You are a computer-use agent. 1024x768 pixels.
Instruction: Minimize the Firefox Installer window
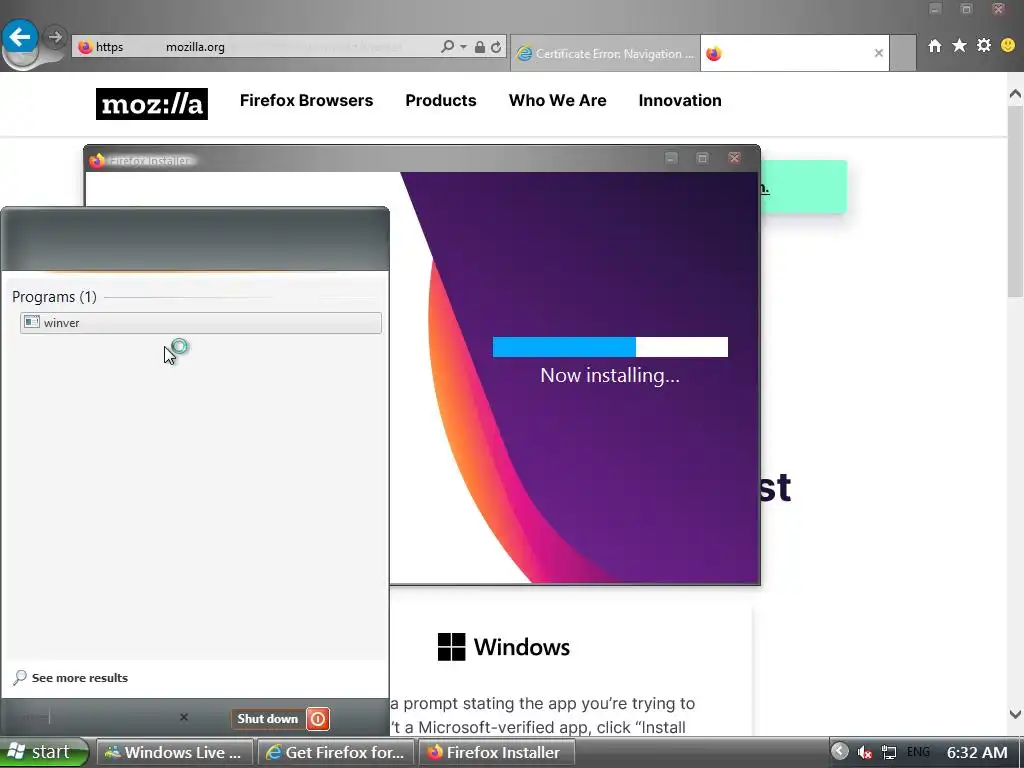click(x=671, y=158)
